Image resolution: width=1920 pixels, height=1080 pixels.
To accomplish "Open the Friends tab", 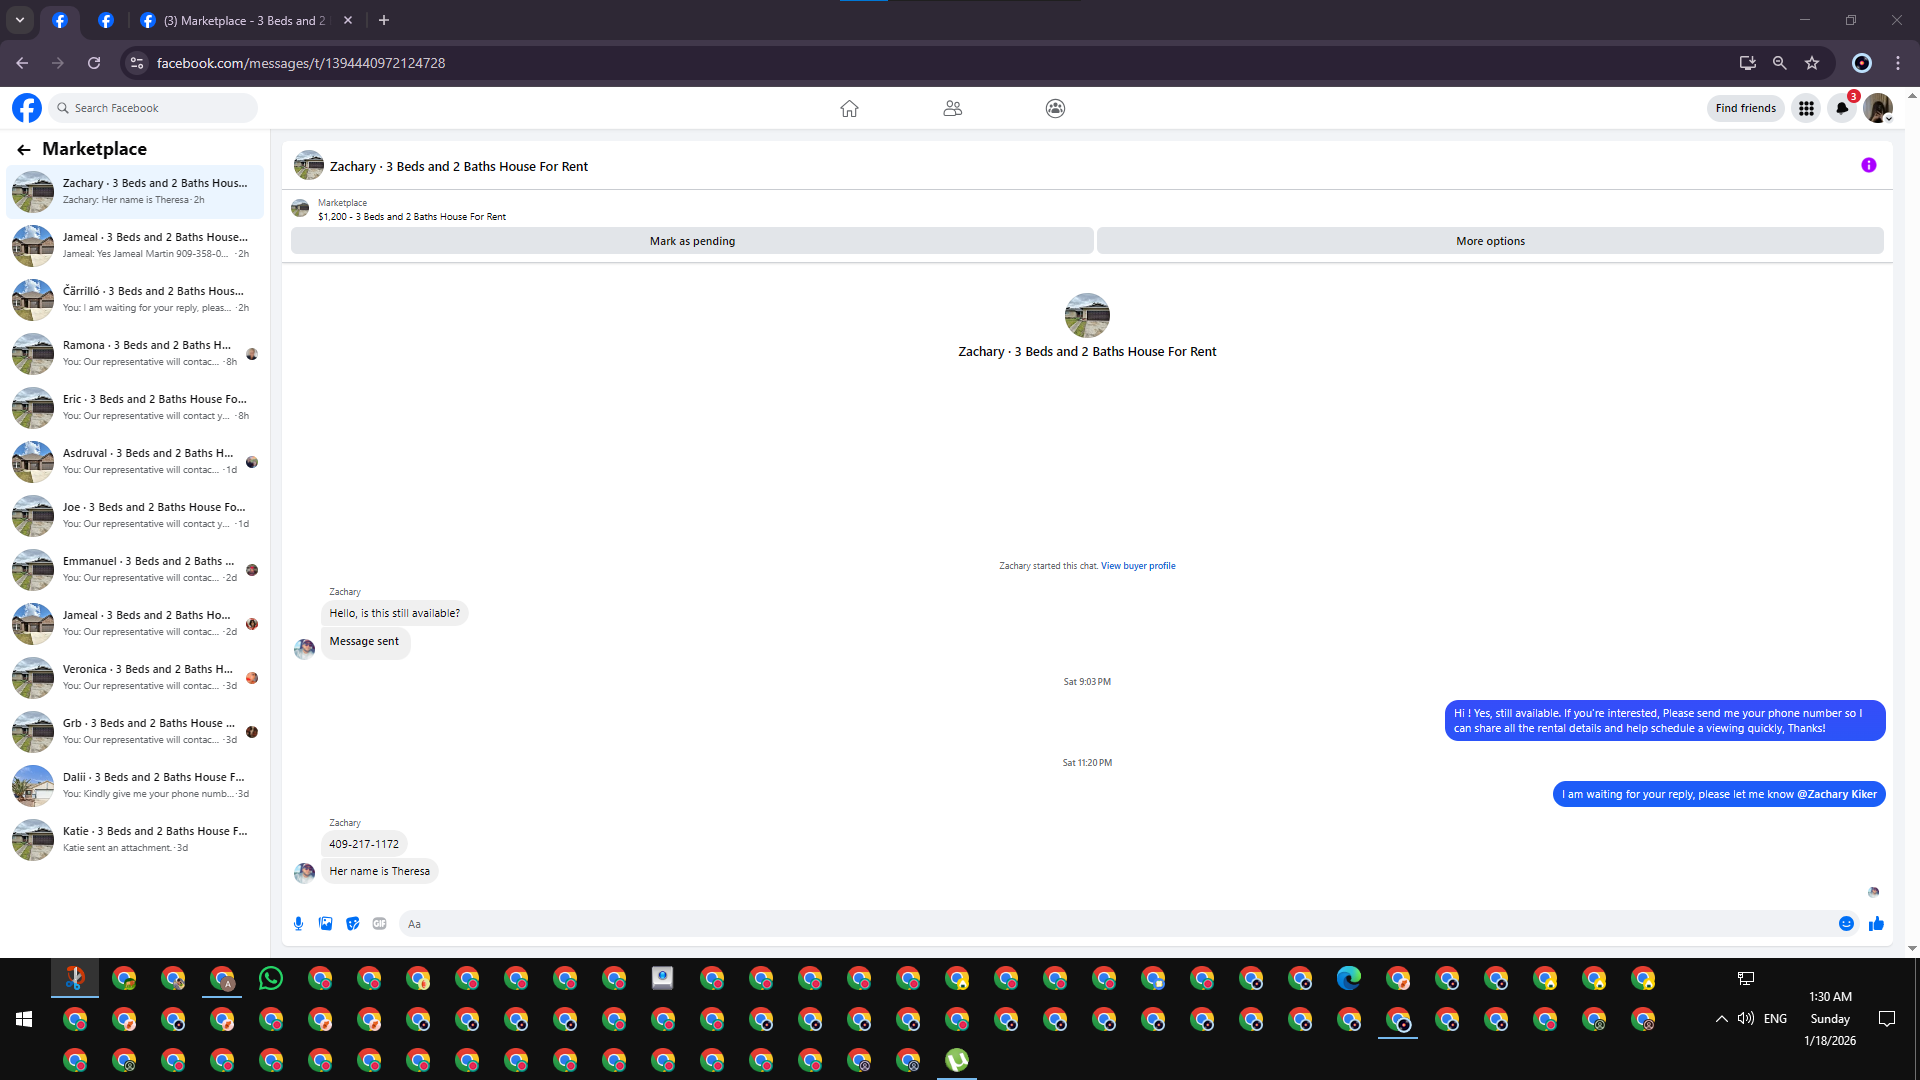I will click(952, 108).
